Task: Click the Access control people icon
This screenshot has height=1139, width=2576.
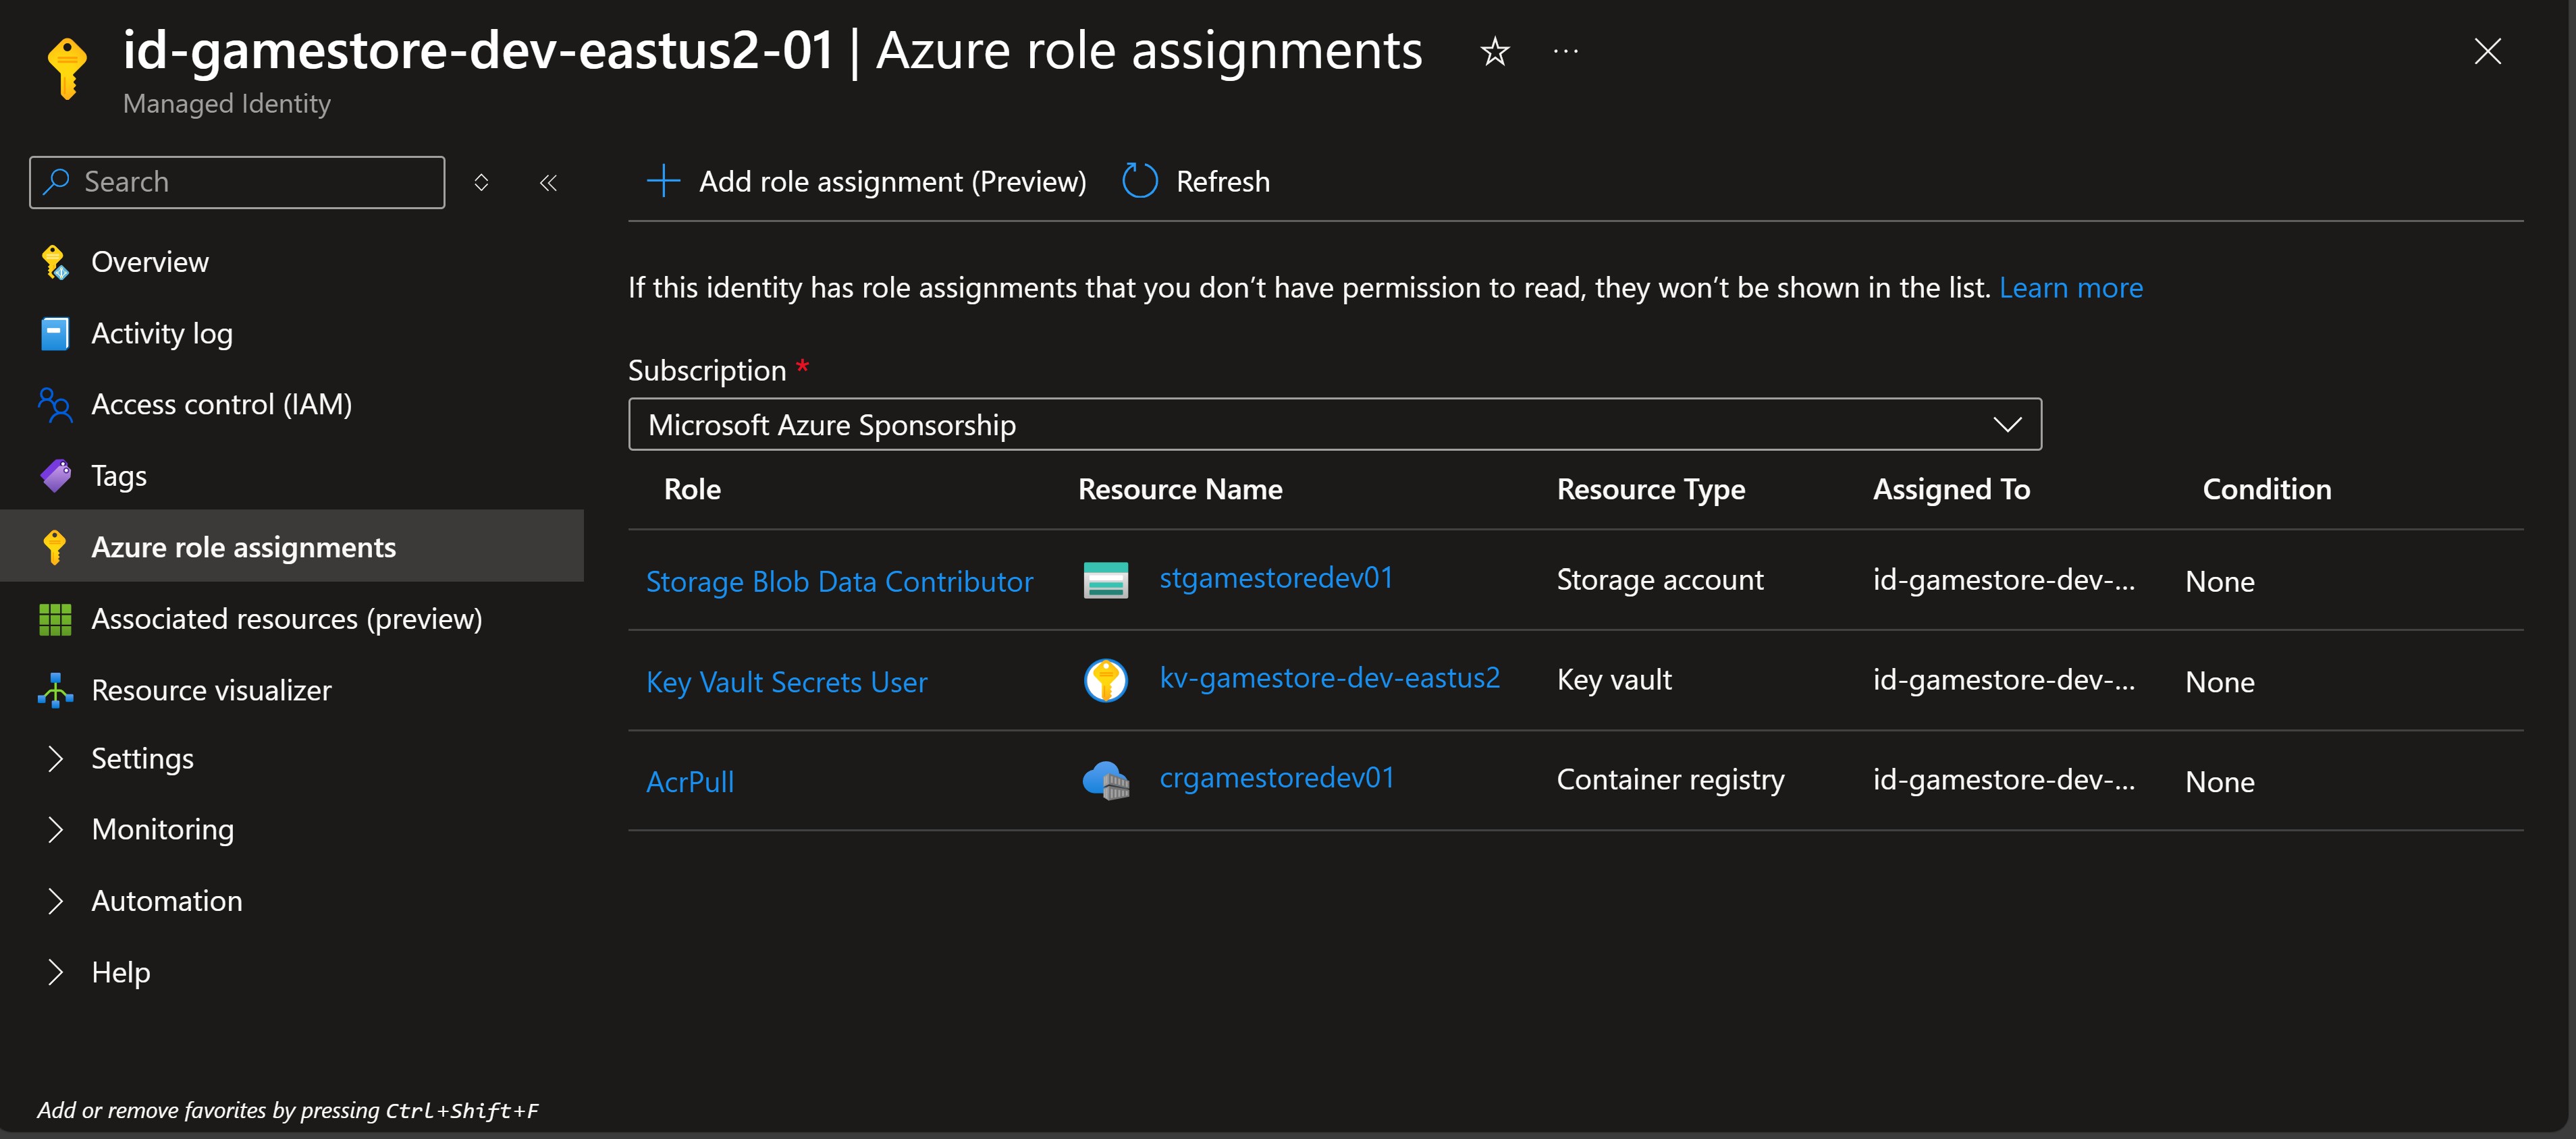Action: coord(55,405)
